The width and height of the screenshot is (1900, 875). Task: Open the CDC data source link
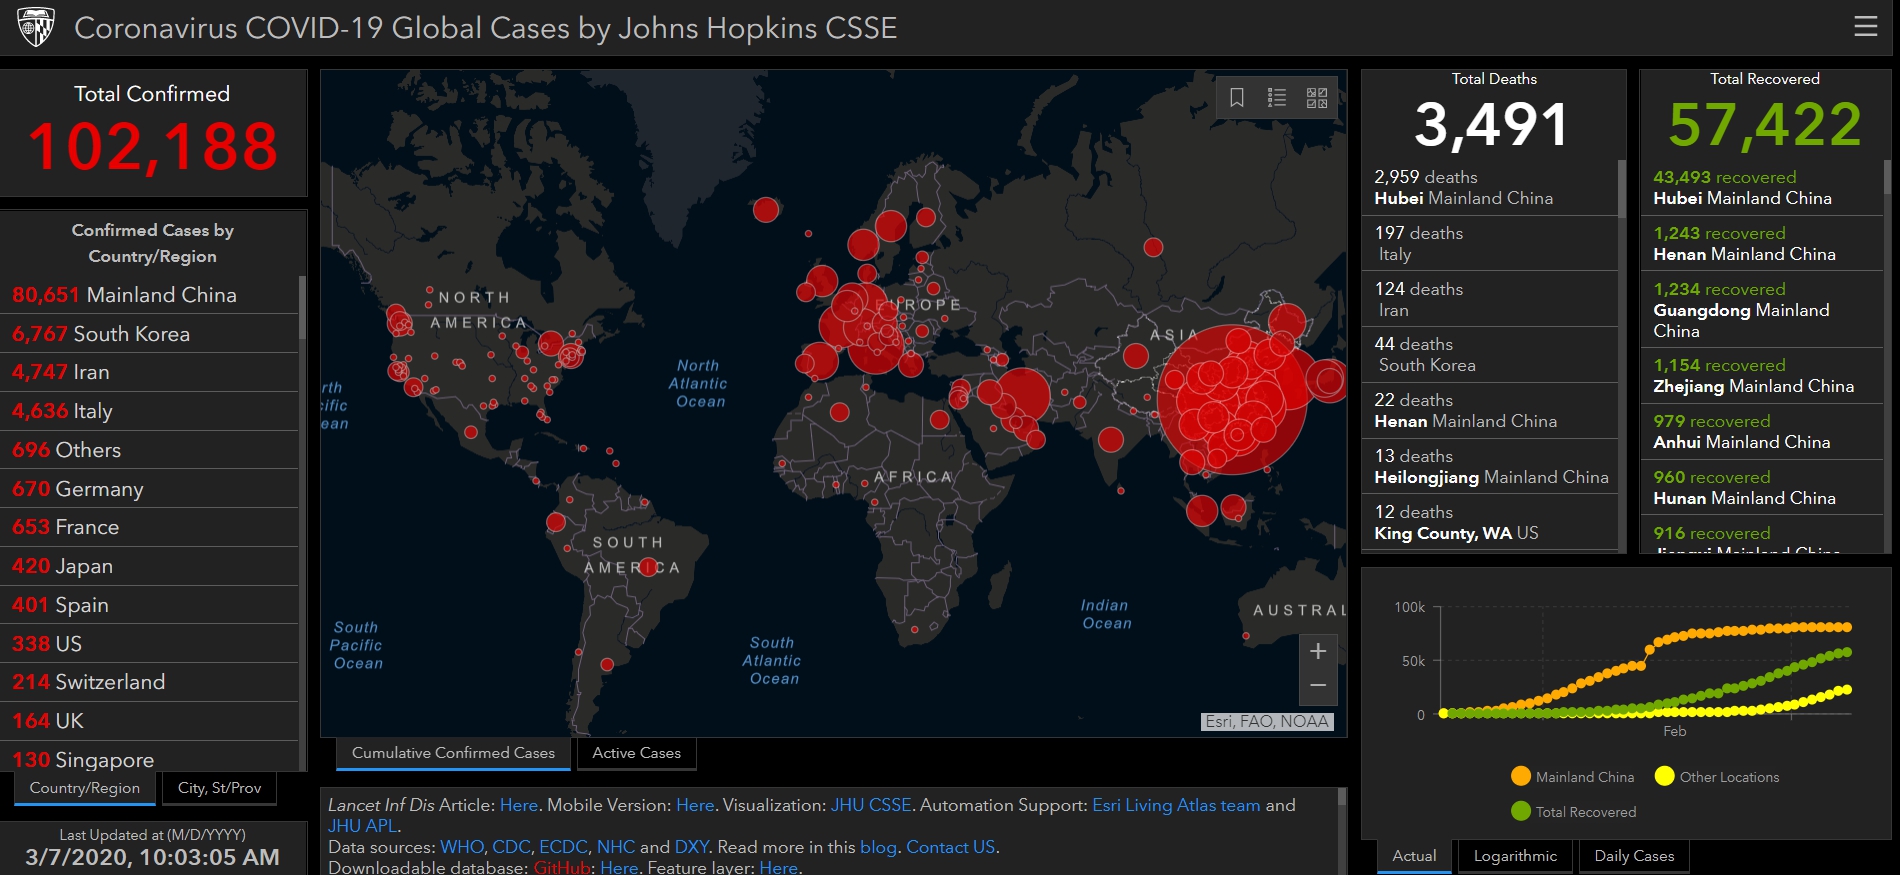tap(511, 847)
